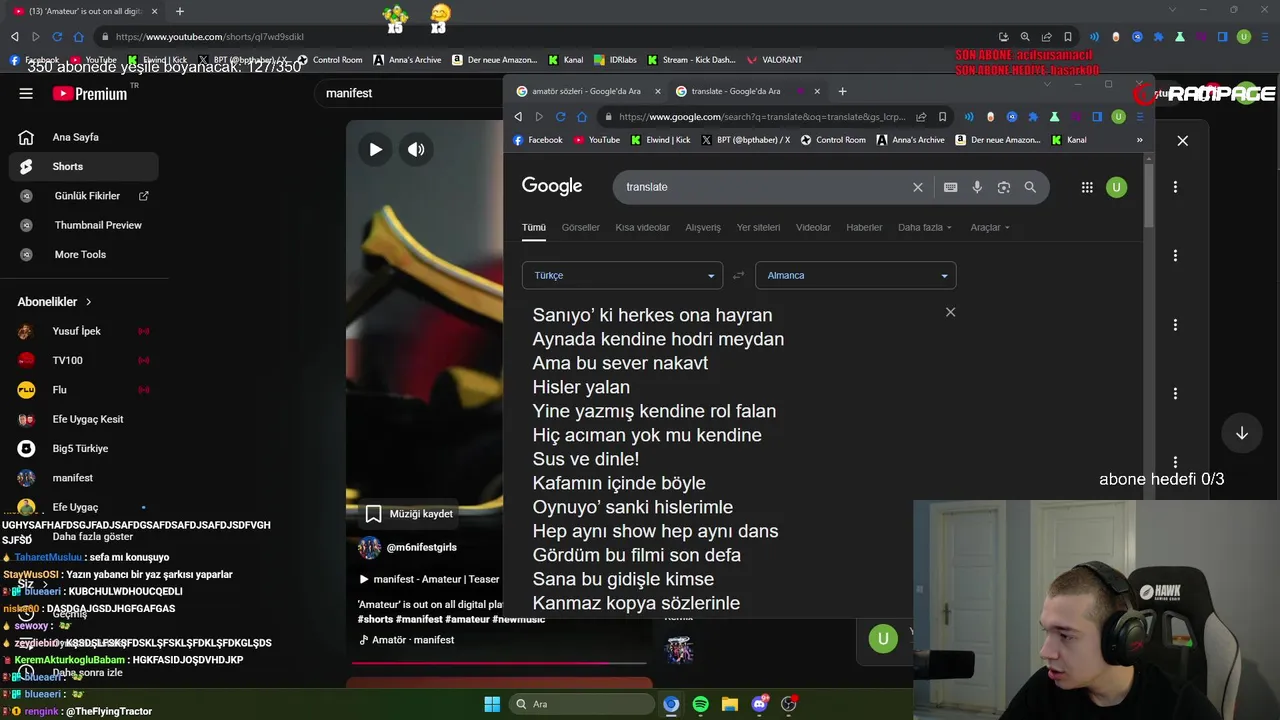The width and height of the screenshot is (1280, 720).
Task: Switch to Haberler results tab
Action: click(x=864, y=227)
